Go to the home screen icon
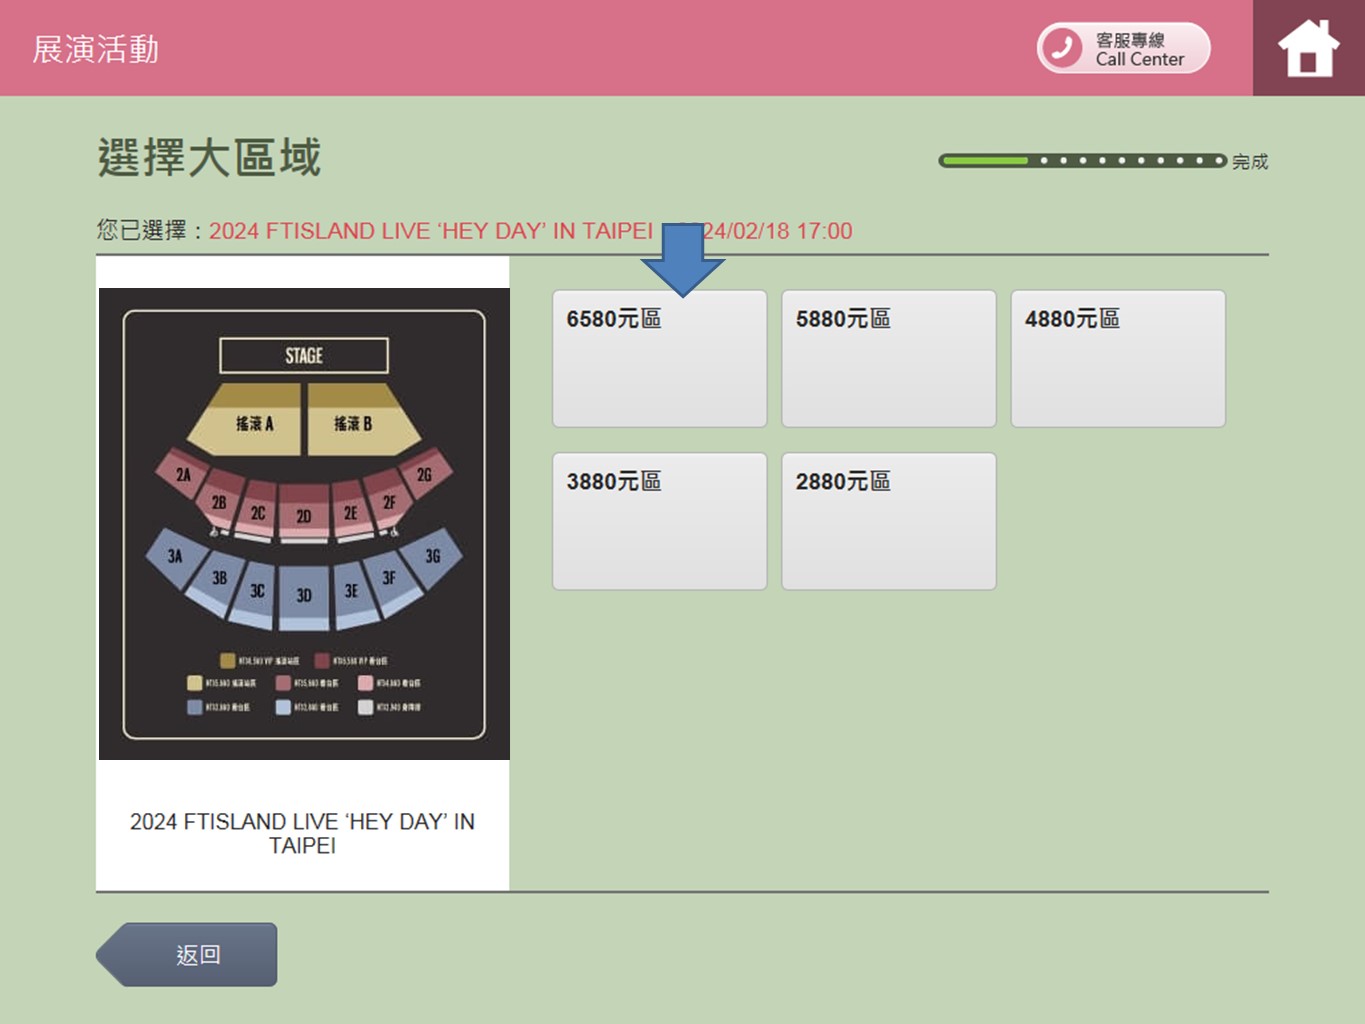Image resolution: width=1365 pixels, height=1024 pixels. pos(1308,48)
